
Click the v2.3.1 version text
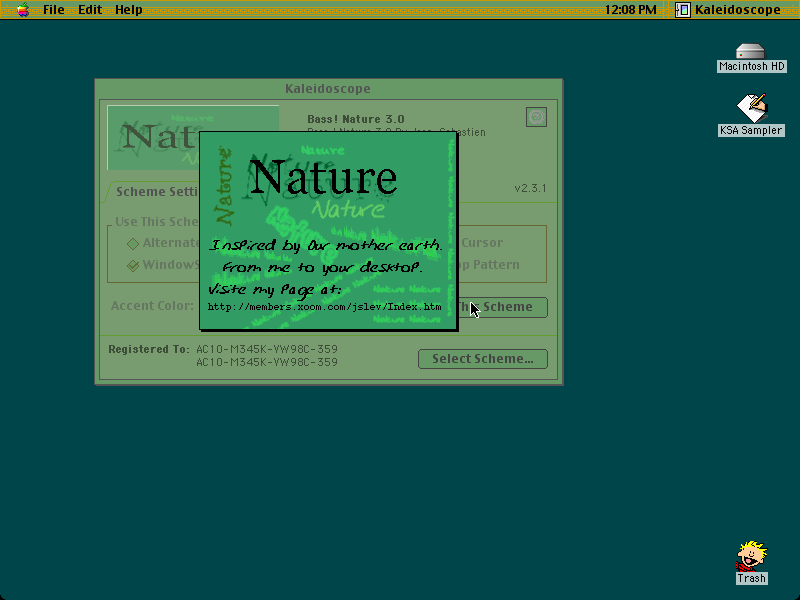(x=530, y=188)
